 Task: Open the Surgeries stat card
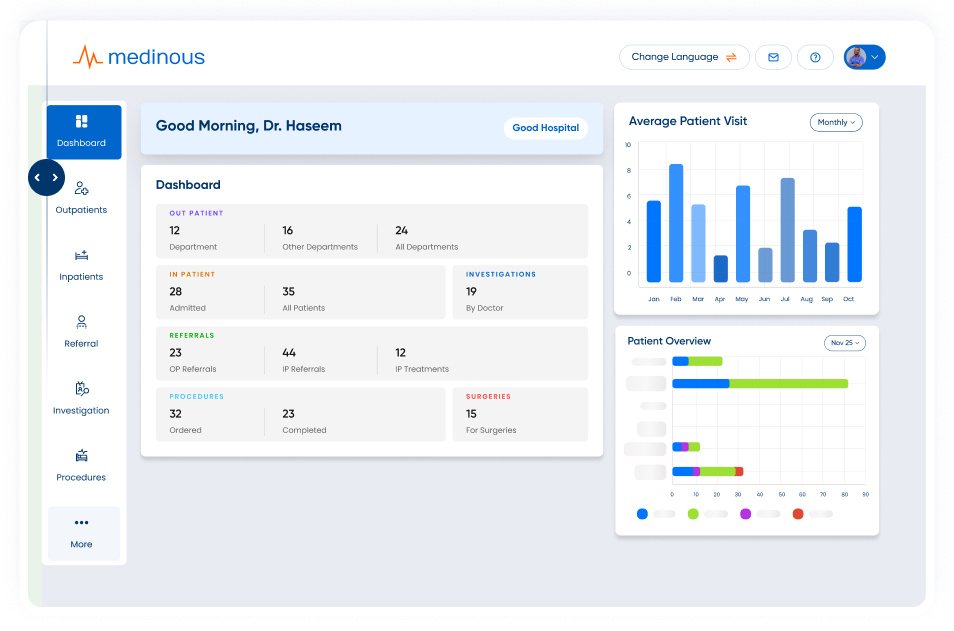[520, 414]
